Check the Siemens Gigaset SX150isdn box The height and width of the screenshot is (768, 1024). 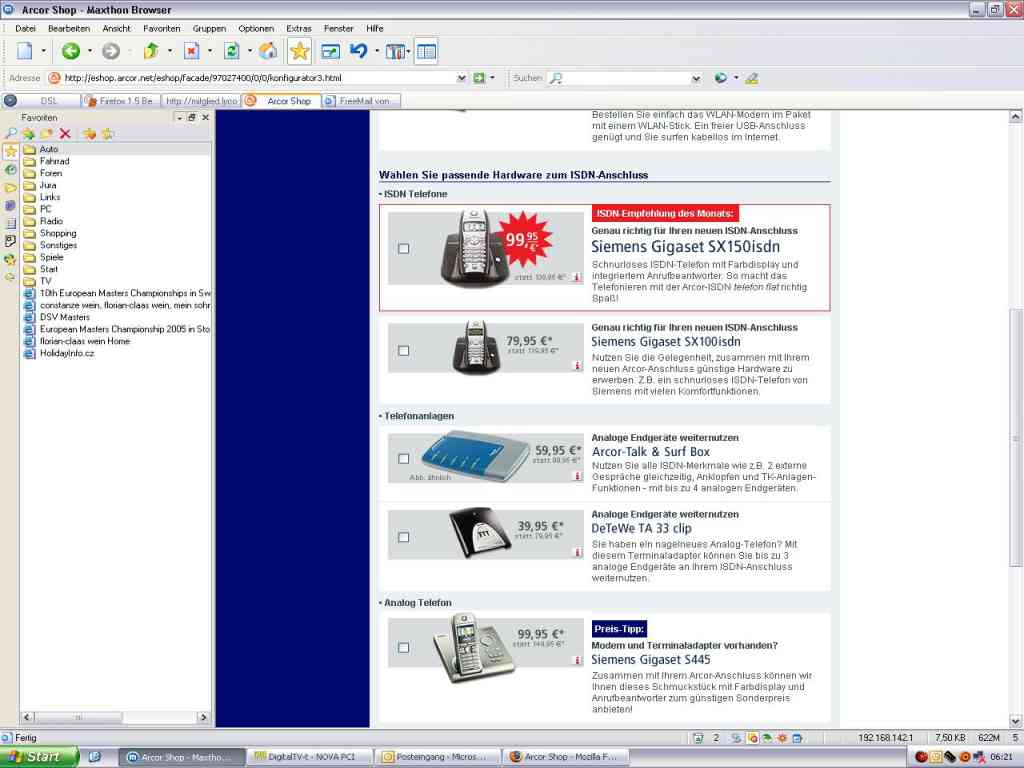[404, 249]
